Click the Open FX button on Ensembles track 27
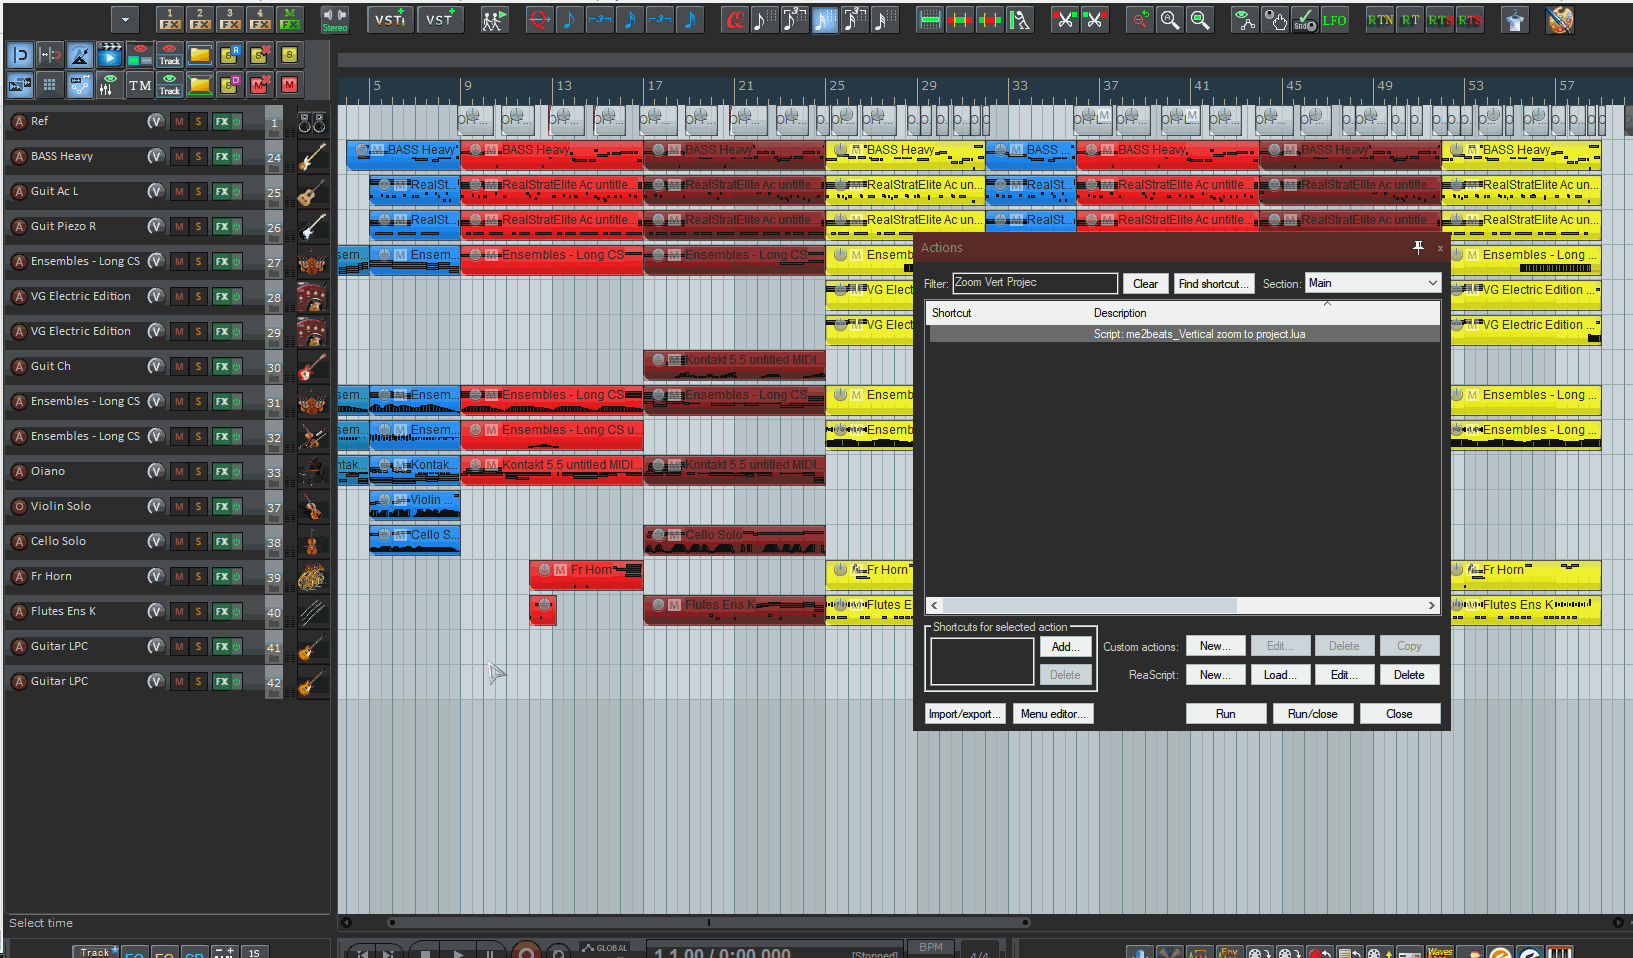This screenshot has height=958, width=1633. coord(221,262)
